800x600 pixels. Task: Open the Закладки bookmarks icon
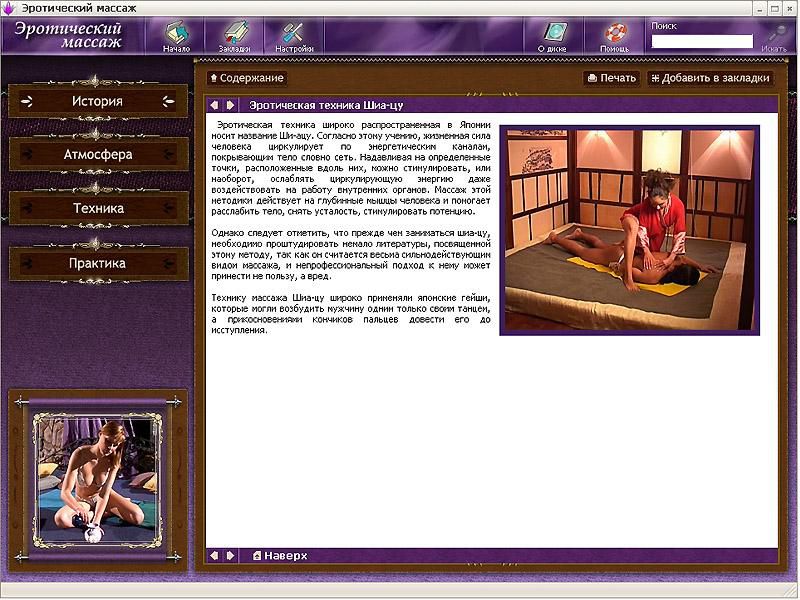(235, 35)
